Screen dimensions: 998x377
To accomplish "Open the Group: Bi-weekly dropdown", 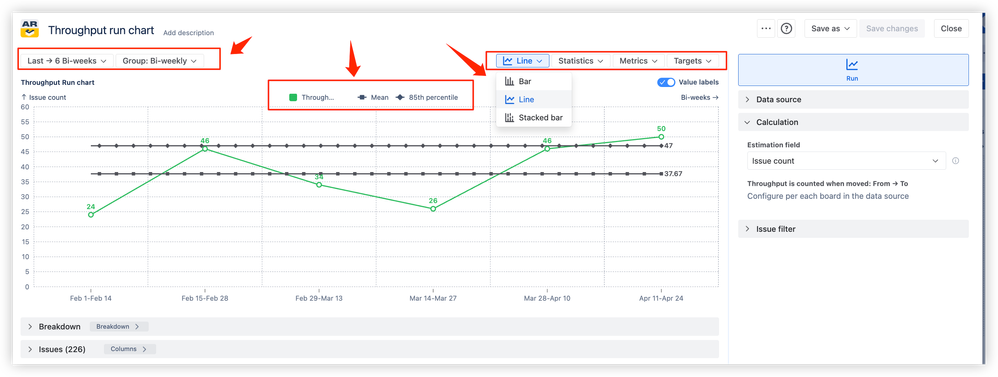I will coord(160,61).
